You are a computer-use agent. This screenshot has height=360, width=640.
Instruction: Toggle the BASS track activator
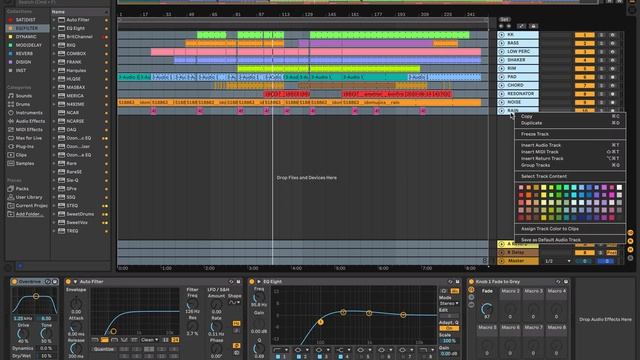click(x=584, y=43)
